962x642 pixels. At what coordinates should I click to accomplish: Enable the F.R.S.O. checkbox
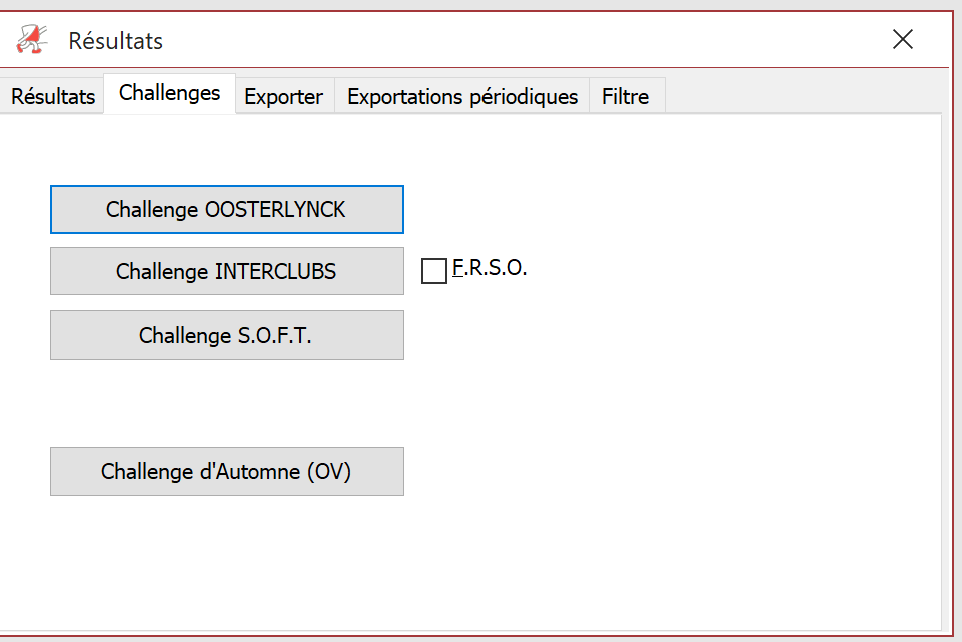click(x=434, y=271)
